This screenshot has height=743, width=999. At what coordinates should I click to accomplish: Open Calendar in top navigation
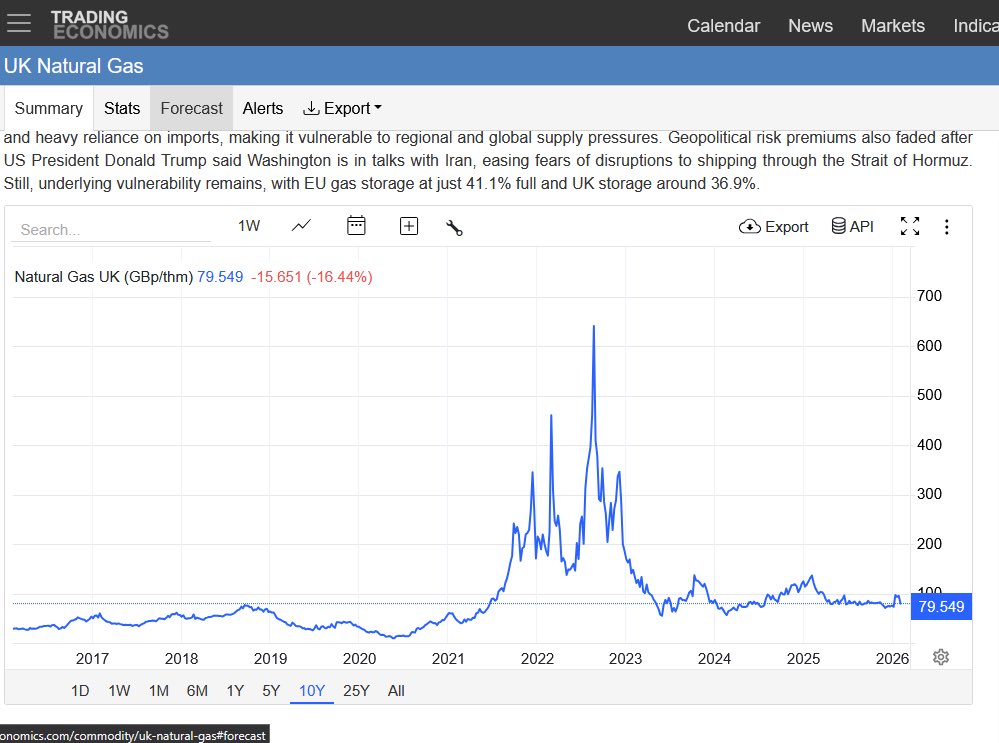pos(723,25)
